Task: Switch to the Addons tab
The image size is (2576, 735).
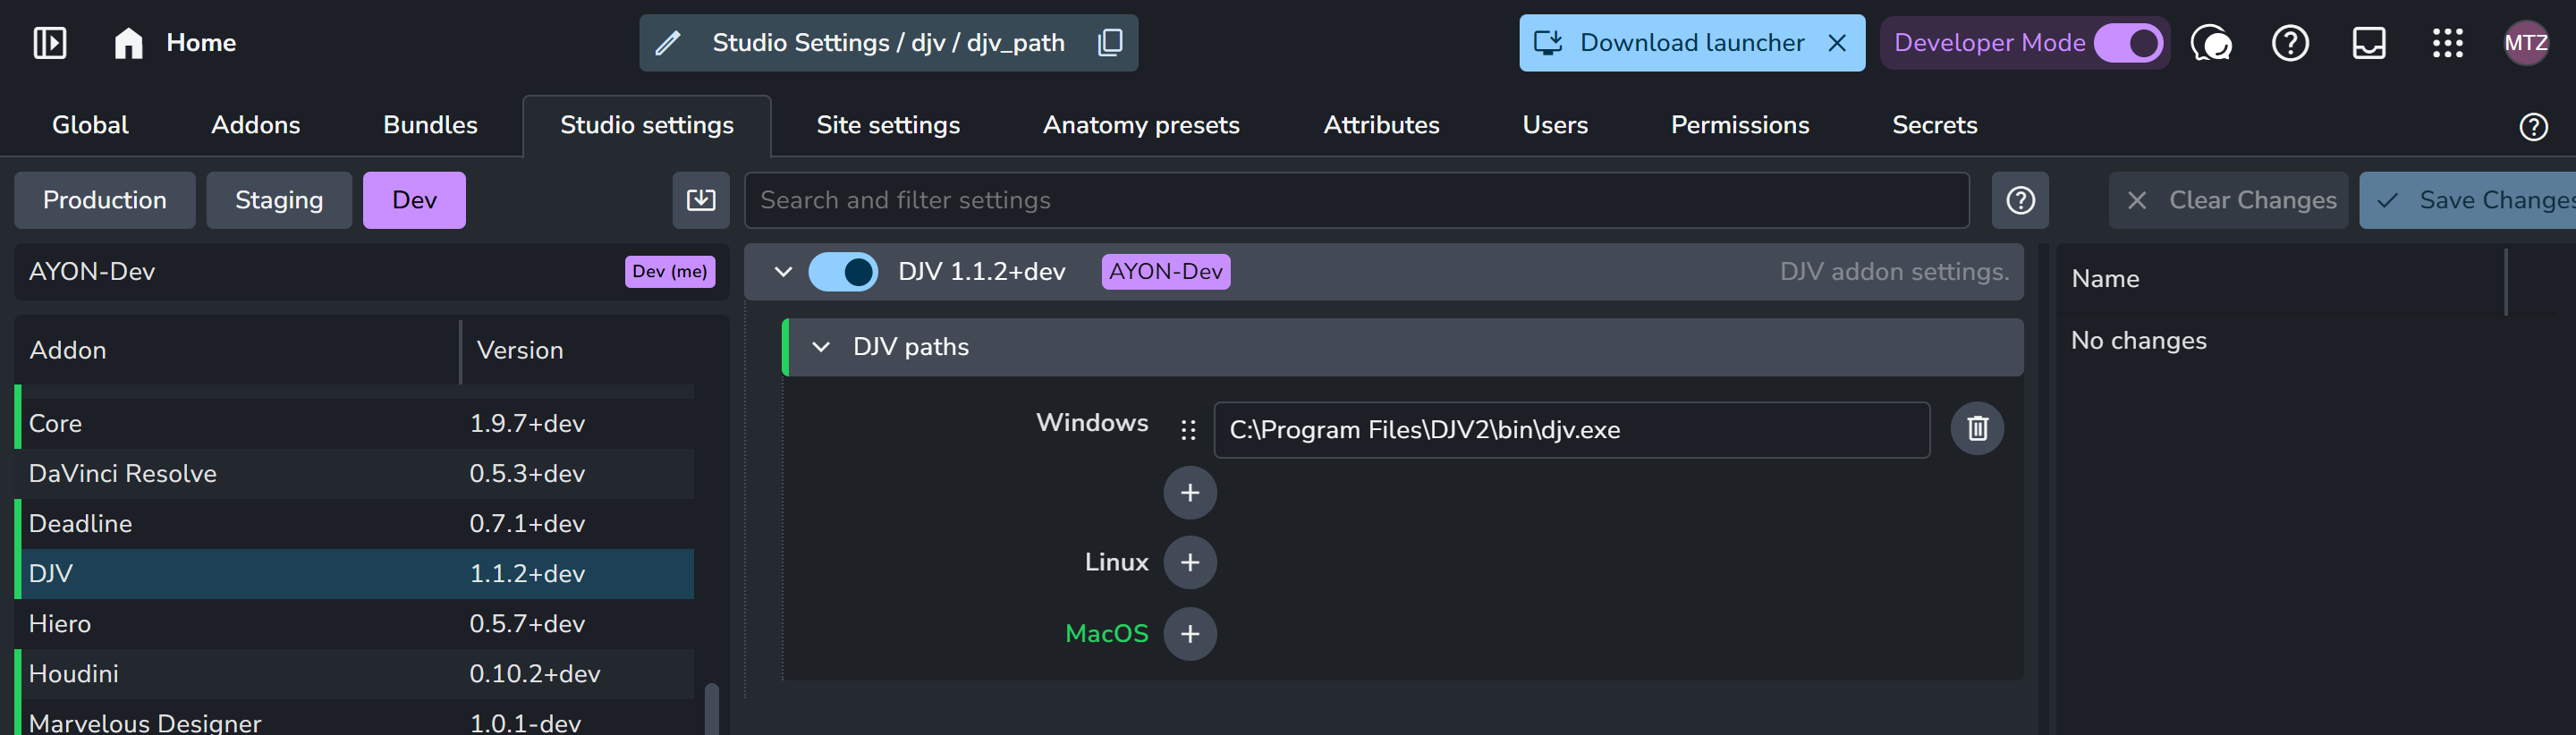Action: pyautogui.click(x=255, y=125)
